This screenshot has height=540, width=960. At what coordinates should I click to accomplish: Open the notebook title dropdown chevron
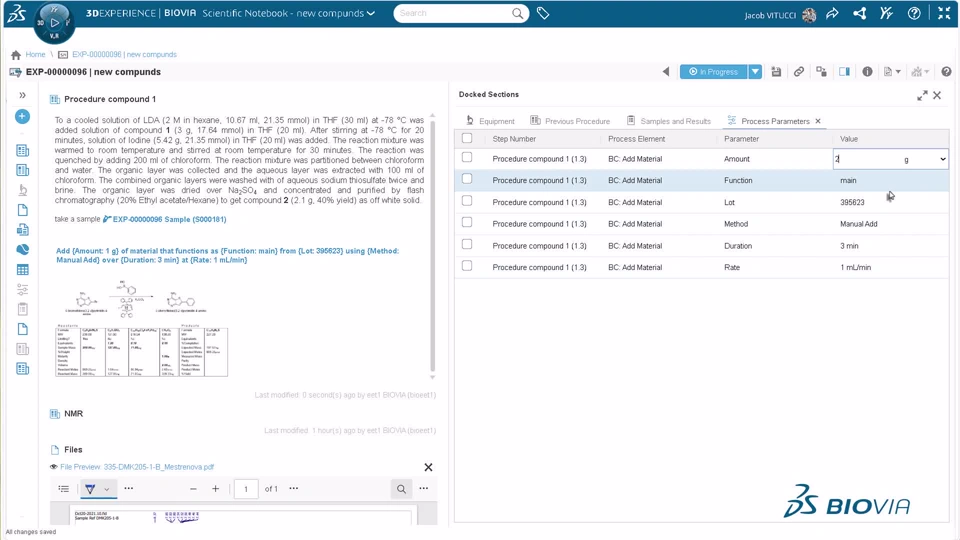coord(371,13)
